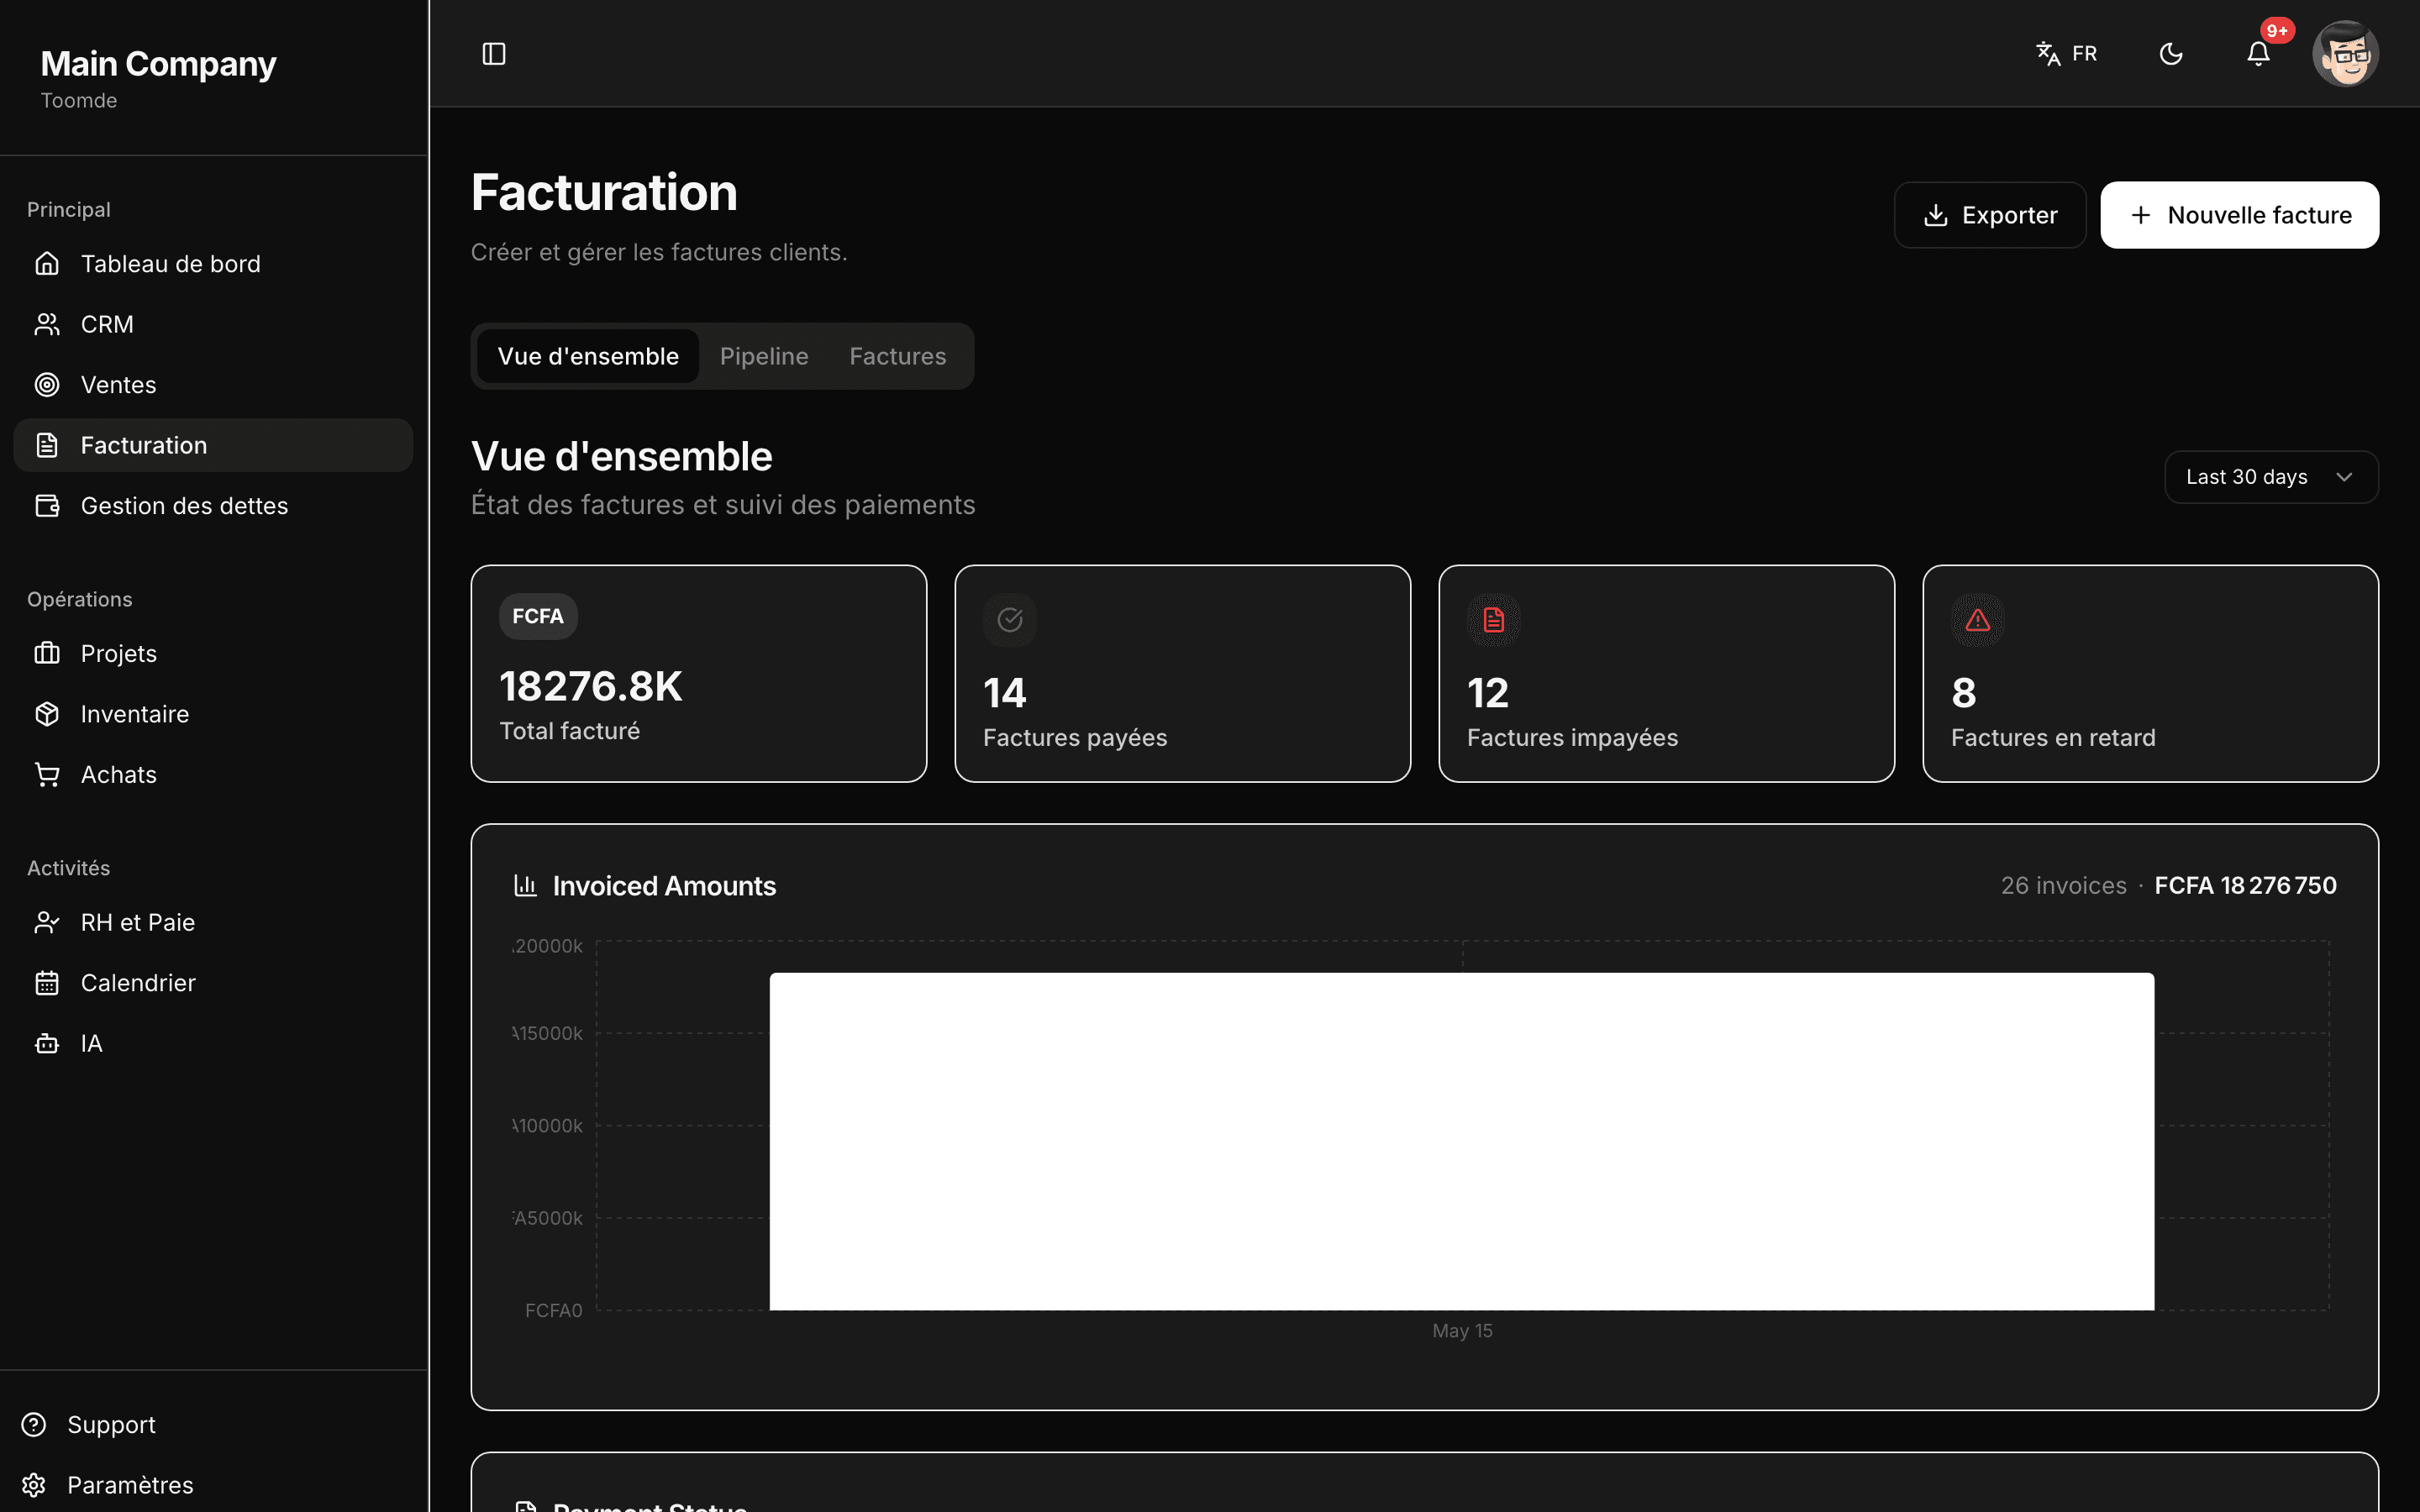Click the May 15 chart bar
The height and width of the screenshot is (1512, 2420).
click(1462, 1141)
